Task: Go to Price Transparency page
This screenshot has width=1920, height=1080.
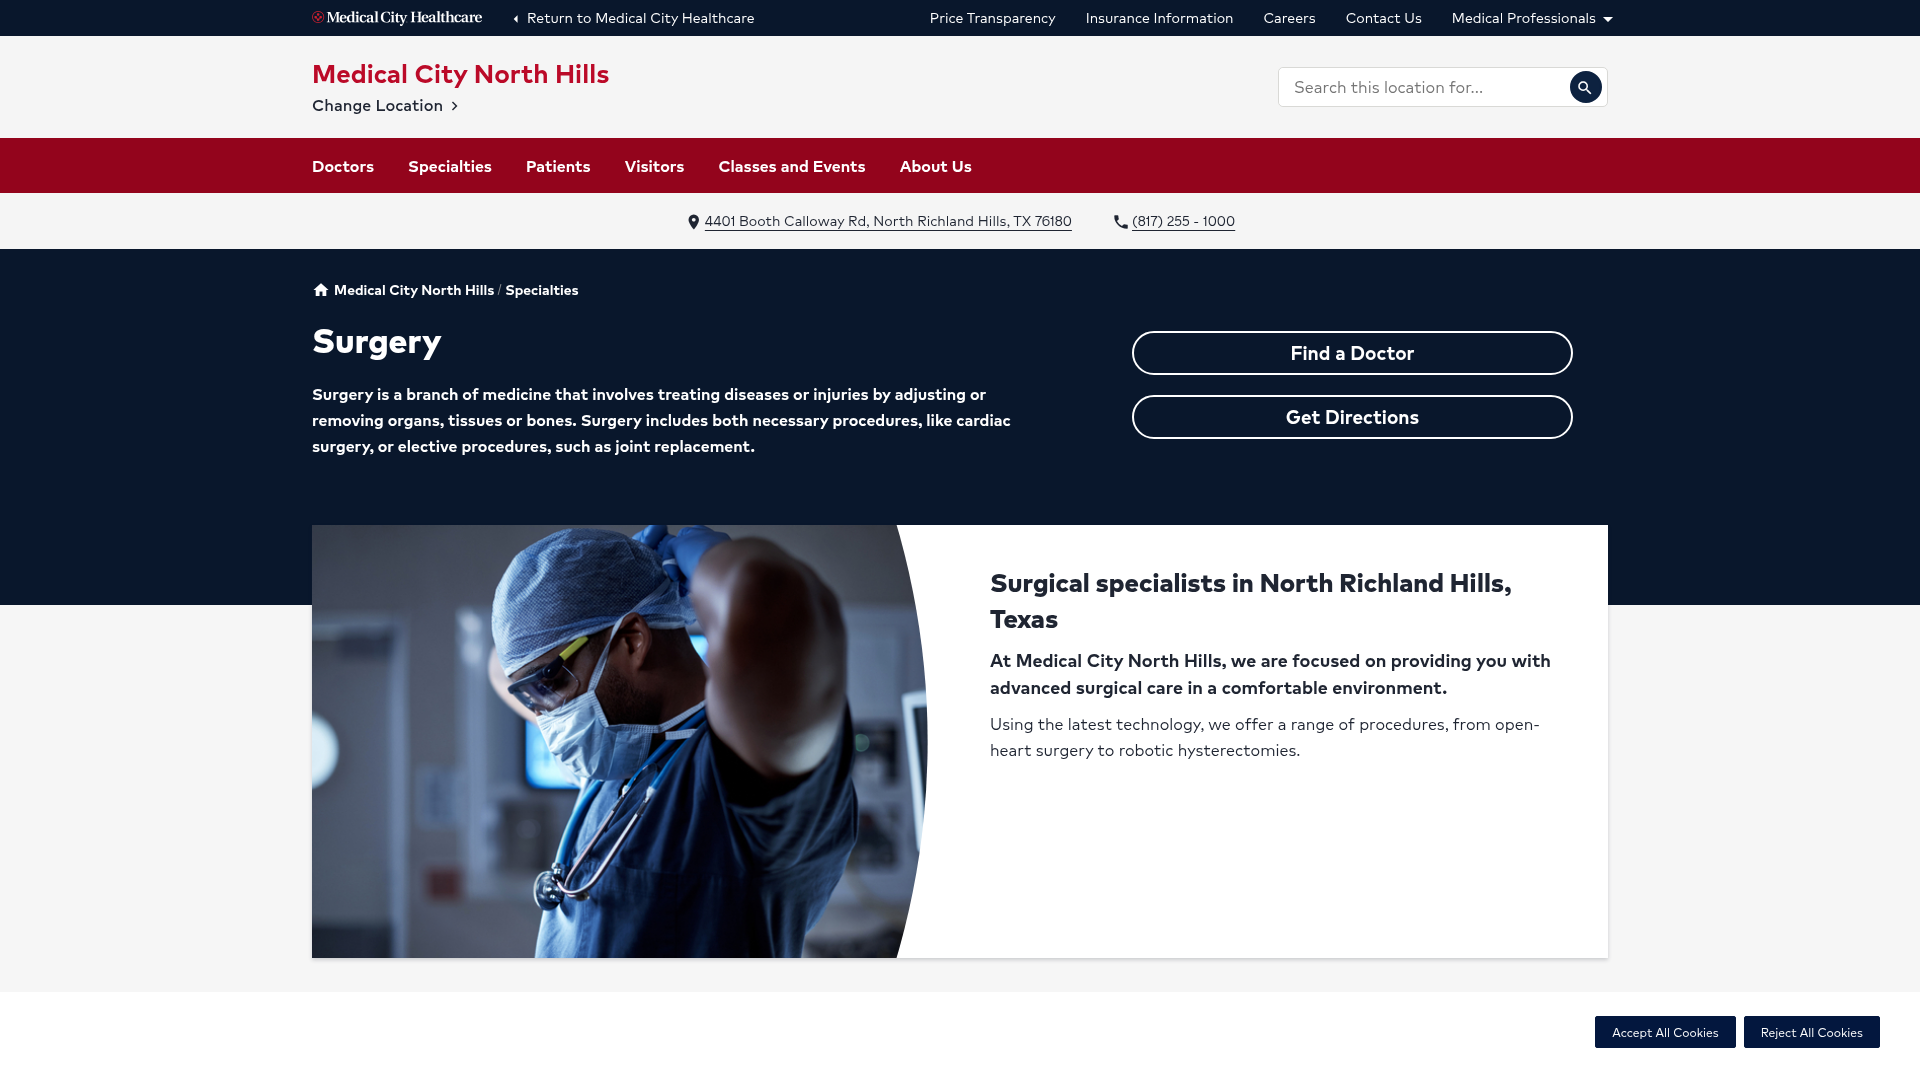Action: pos(992,18)
